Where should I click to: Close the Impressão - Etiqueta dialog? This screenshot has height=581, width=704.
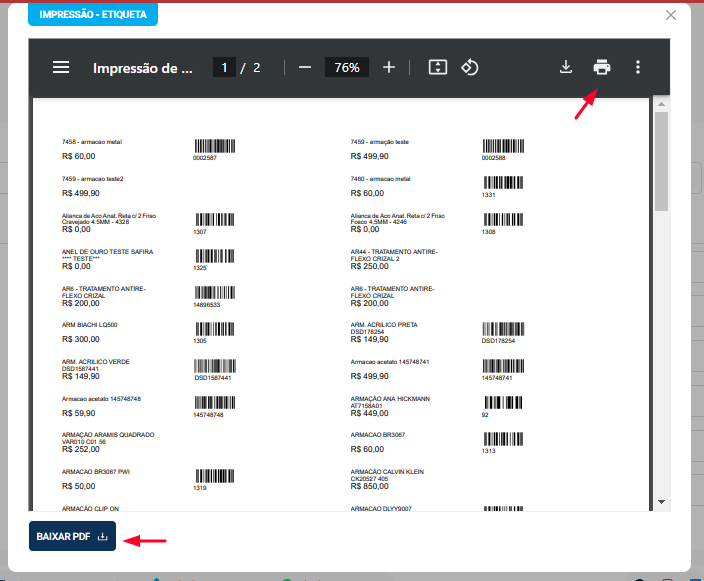click(x=671, y=15)
